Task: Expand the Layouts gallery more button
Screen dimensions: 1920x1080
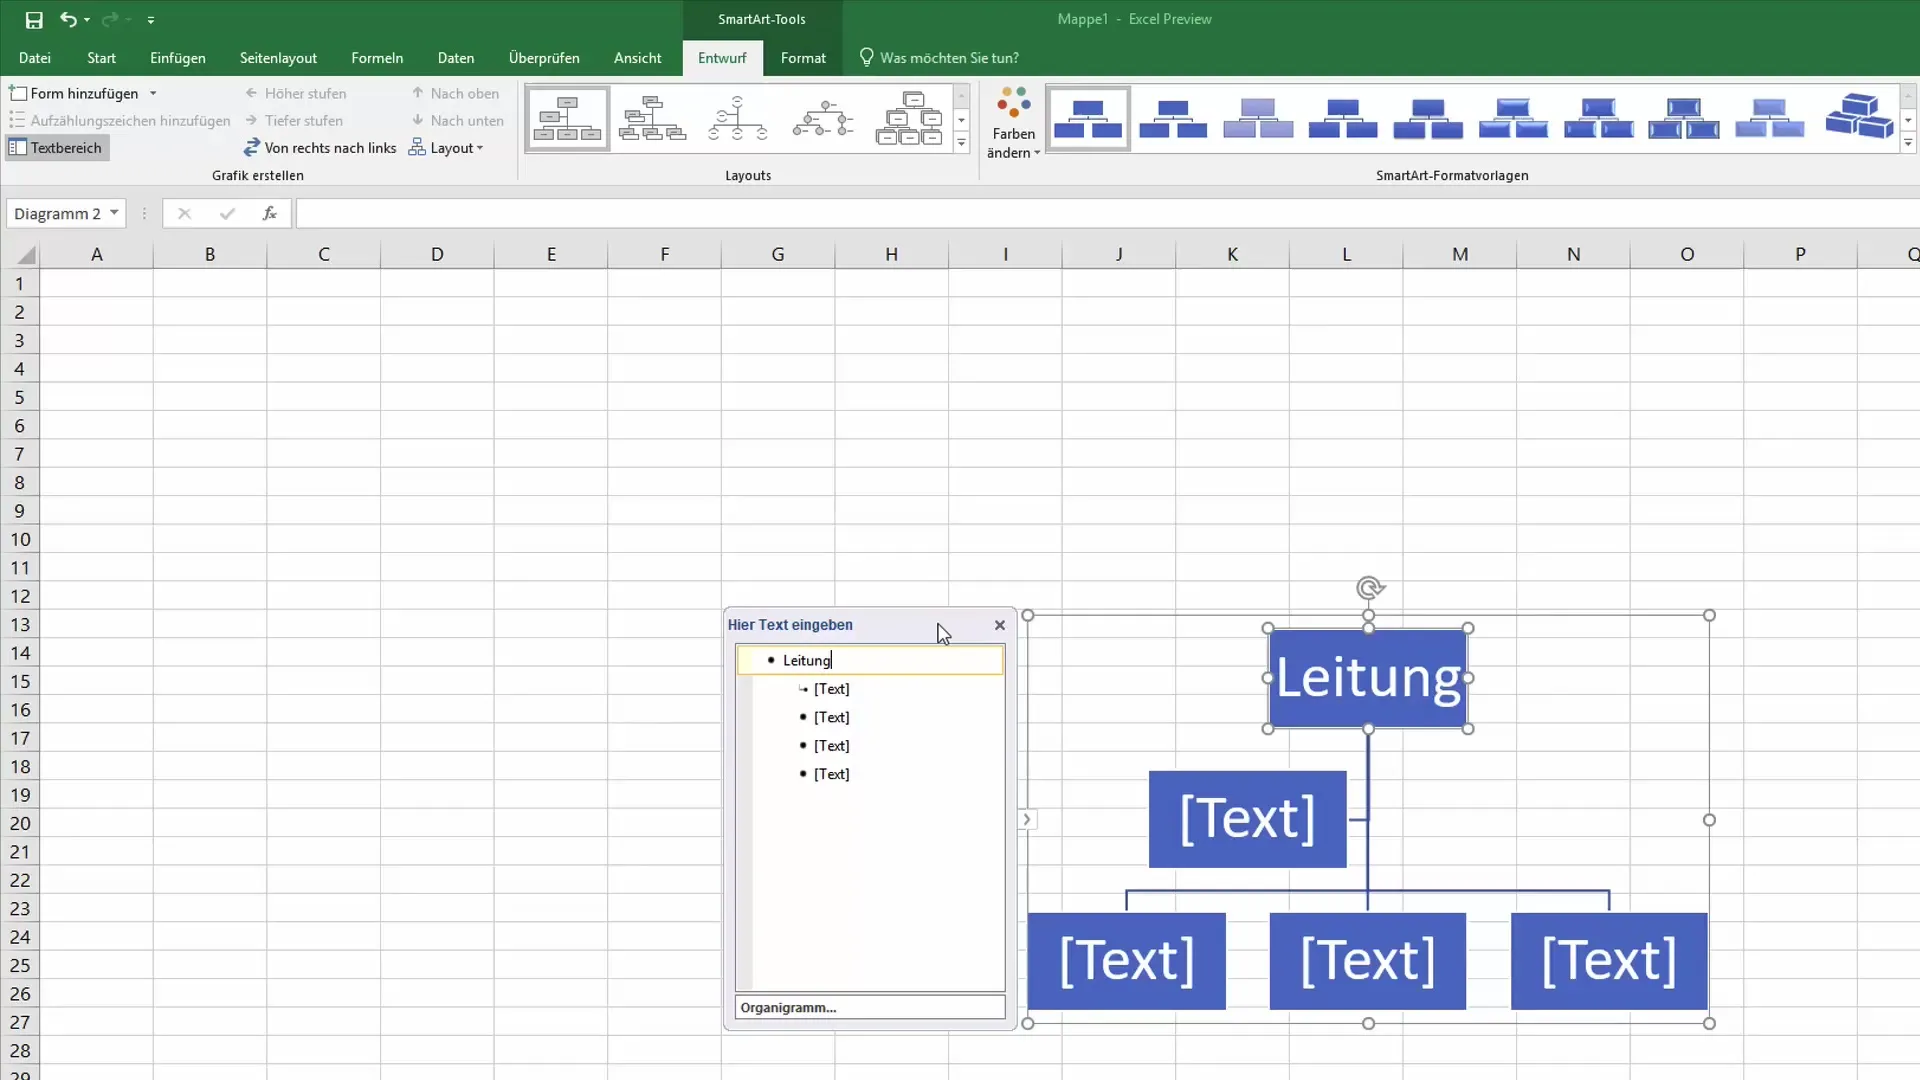Action: [x=961, y=143]
